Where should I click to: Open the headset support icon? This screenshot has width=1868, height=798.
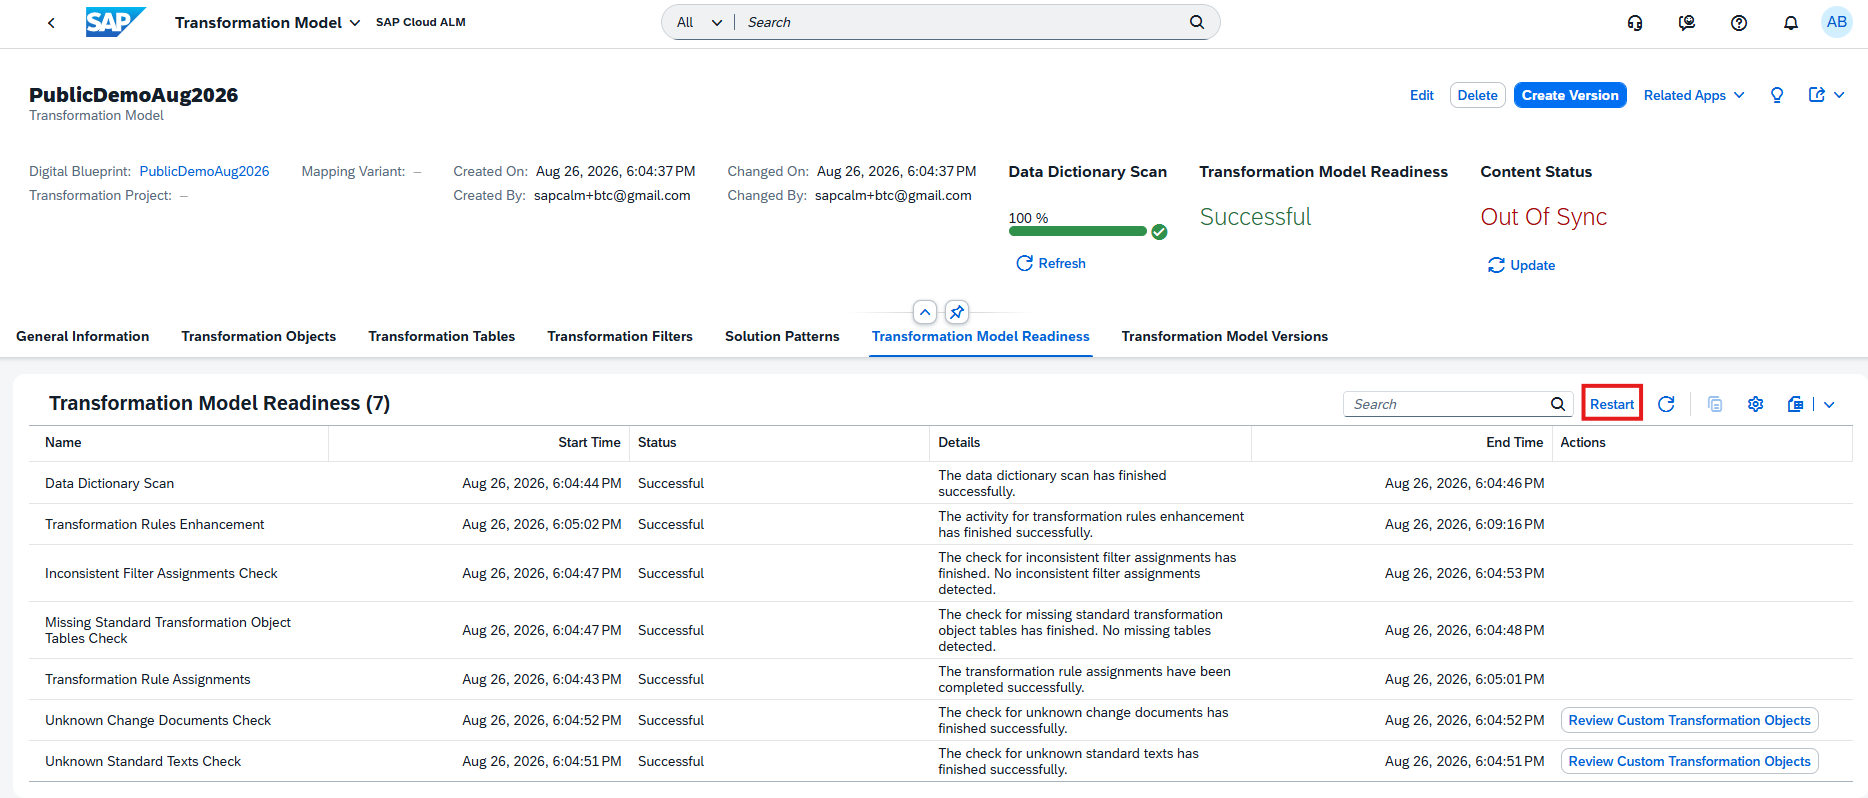pyautogui.click(x=1635, y=22)
